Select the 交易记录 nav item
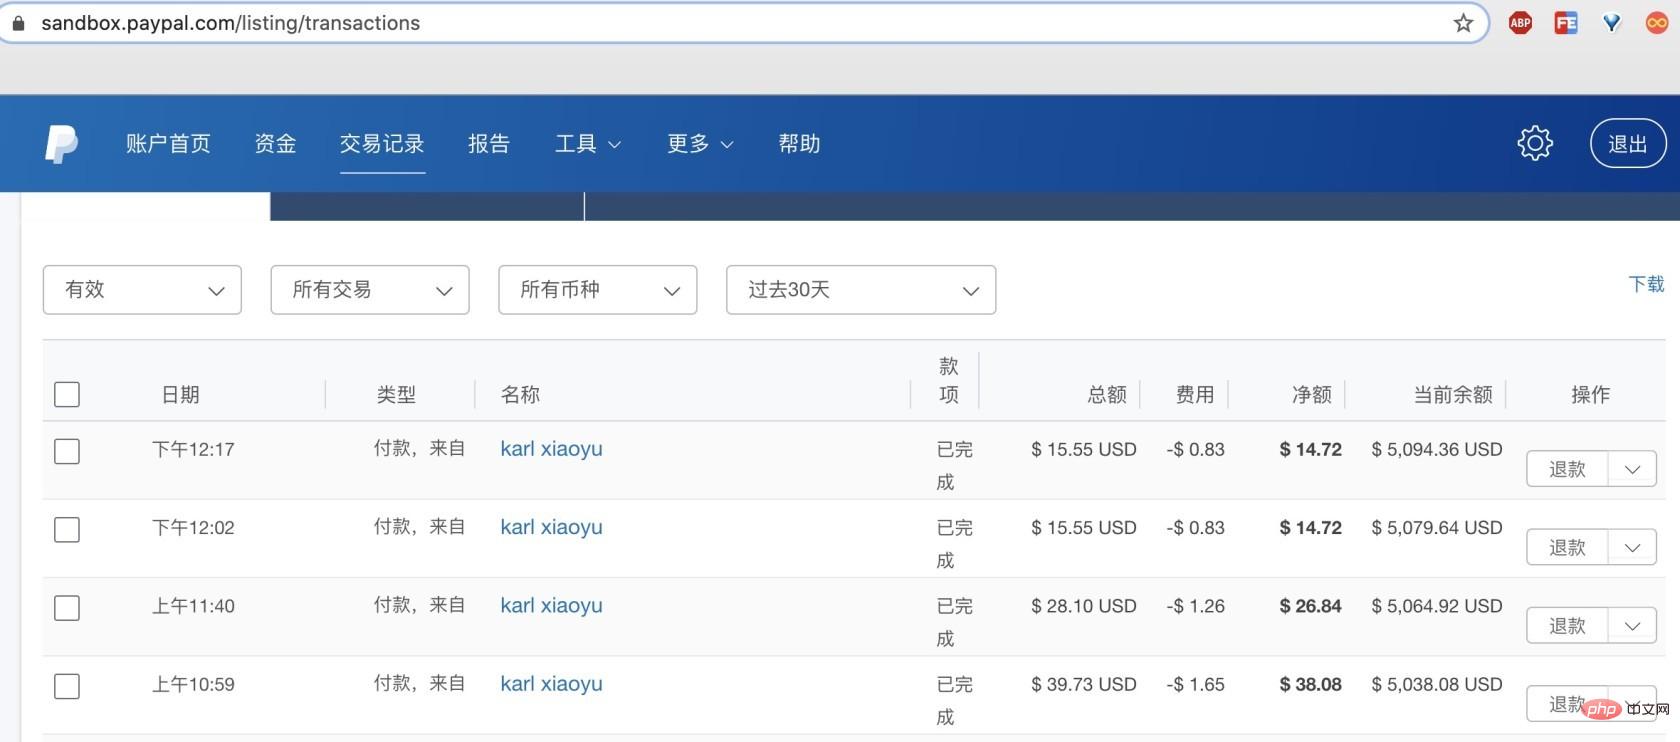Screen dimensions: 1680x742 click(x=382, y=144)
